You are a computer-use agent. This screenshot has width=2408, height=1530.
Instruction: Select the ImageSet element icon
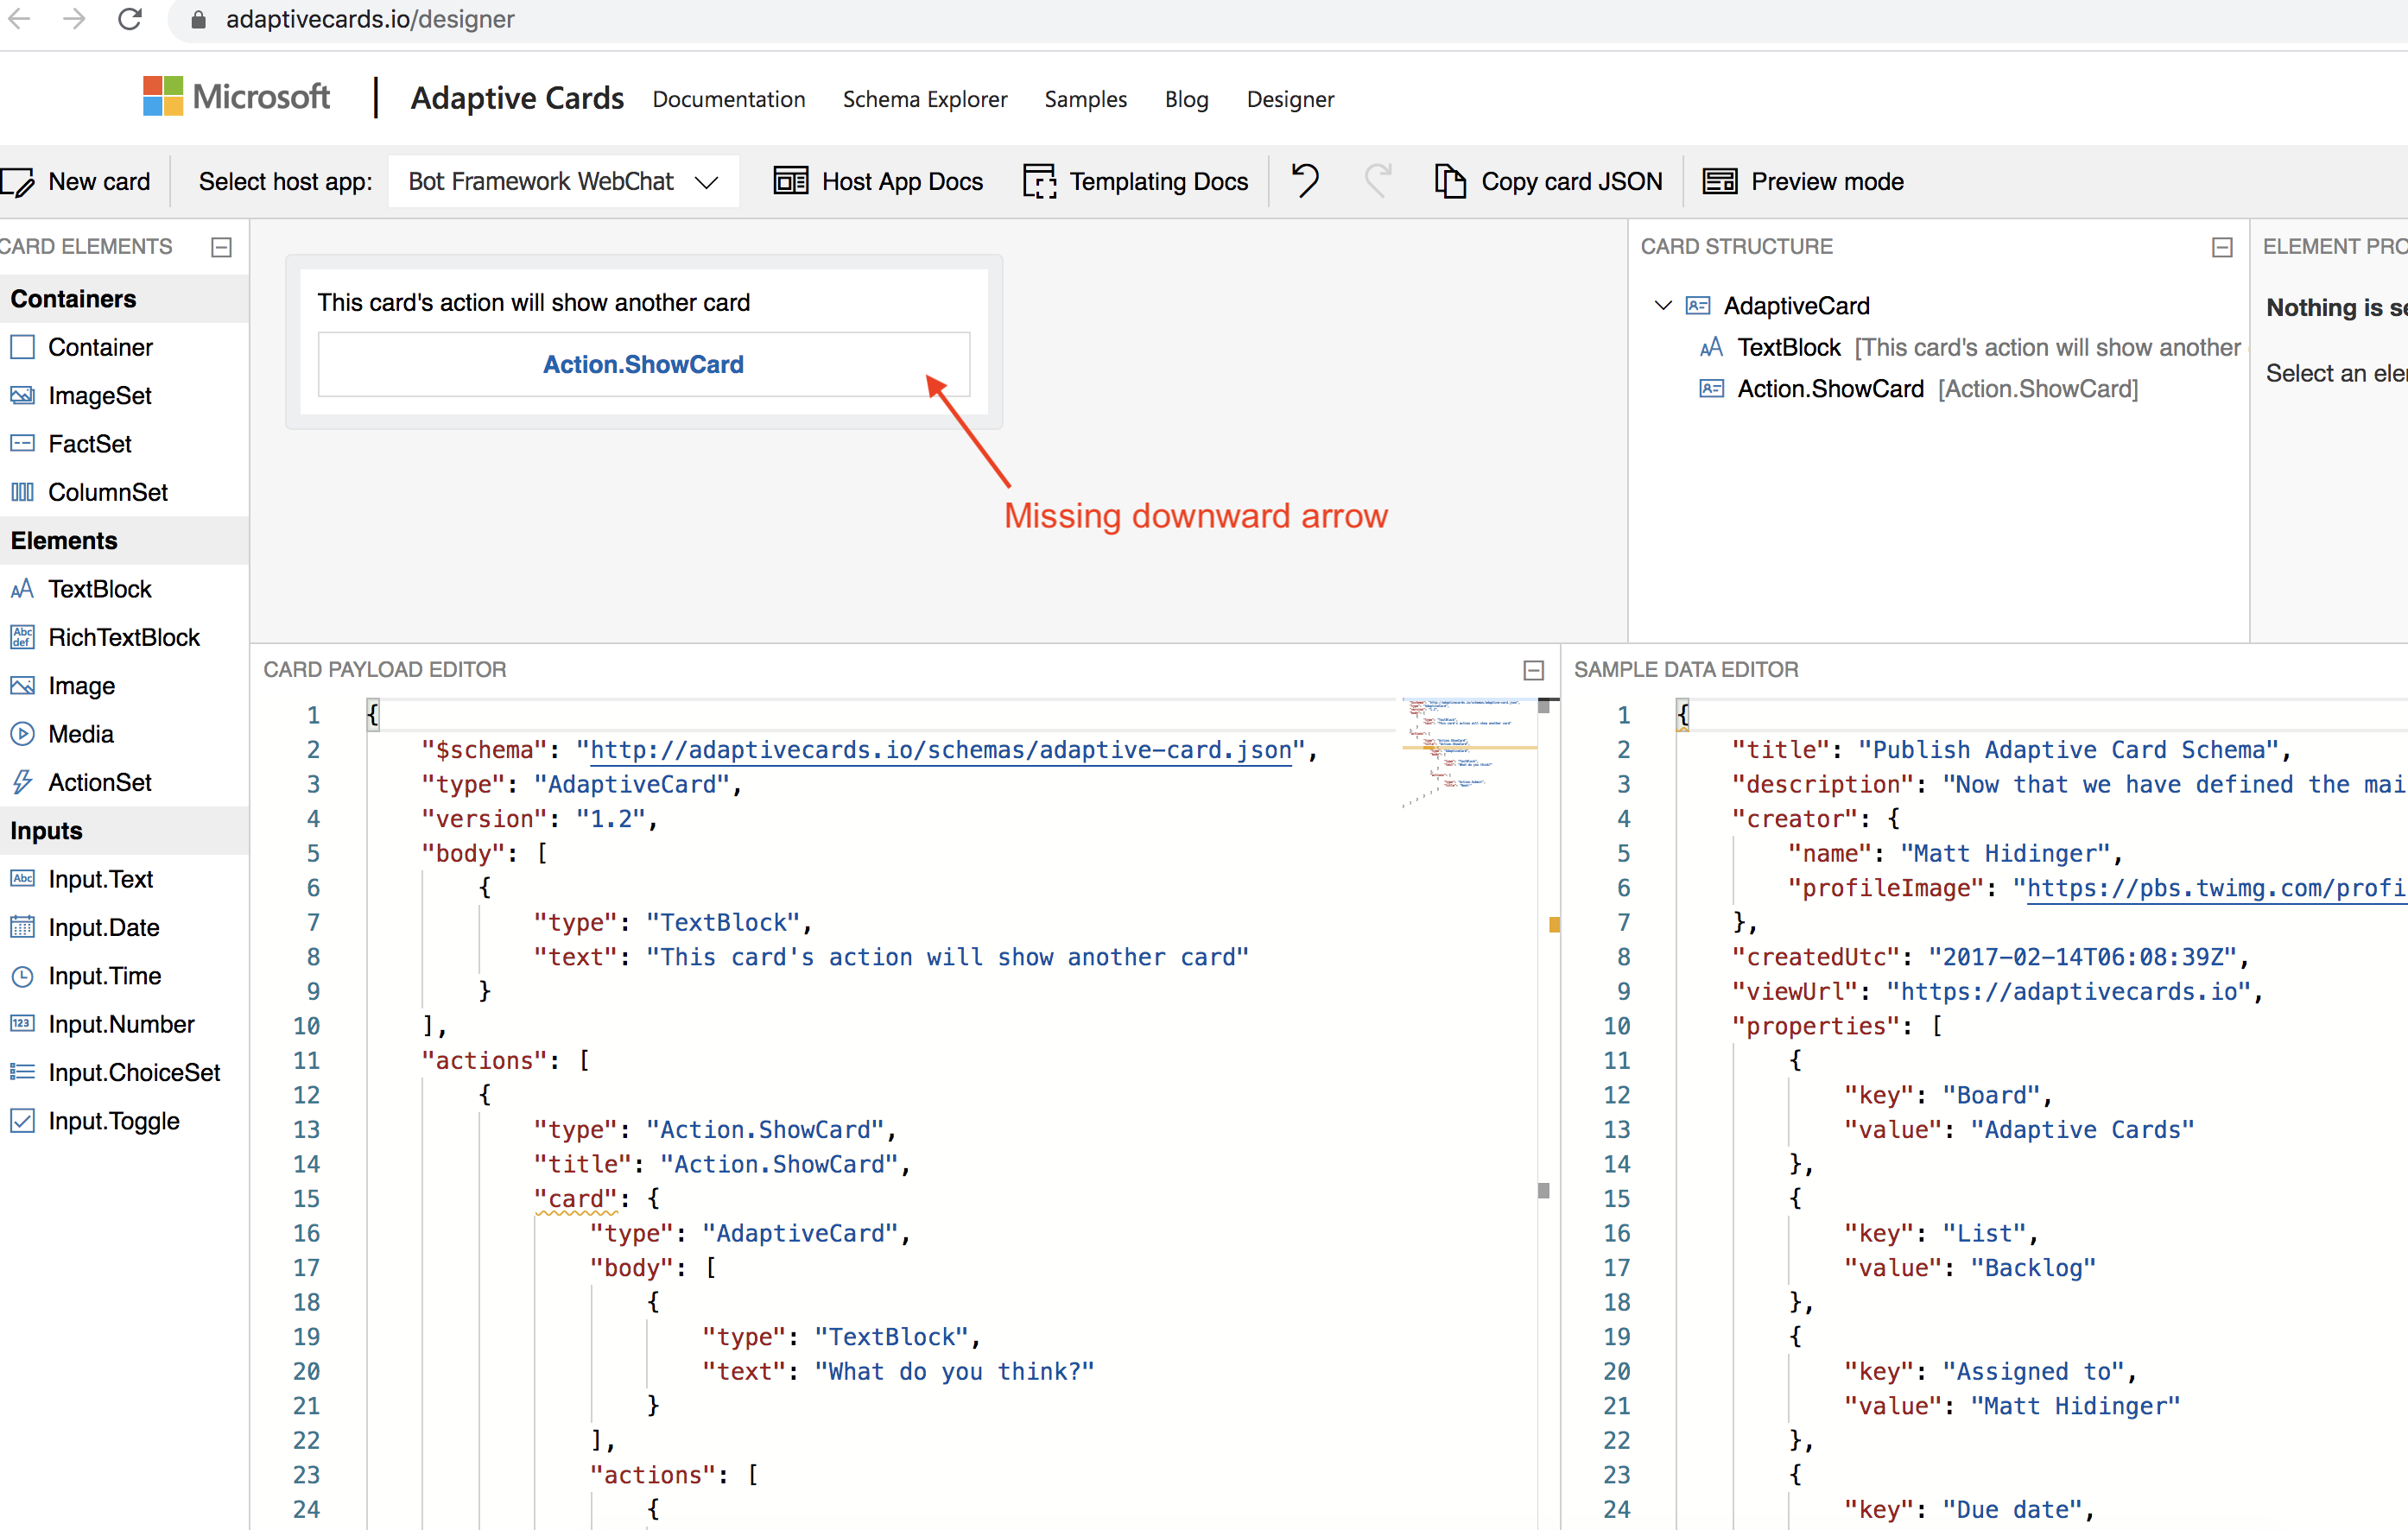23,395
